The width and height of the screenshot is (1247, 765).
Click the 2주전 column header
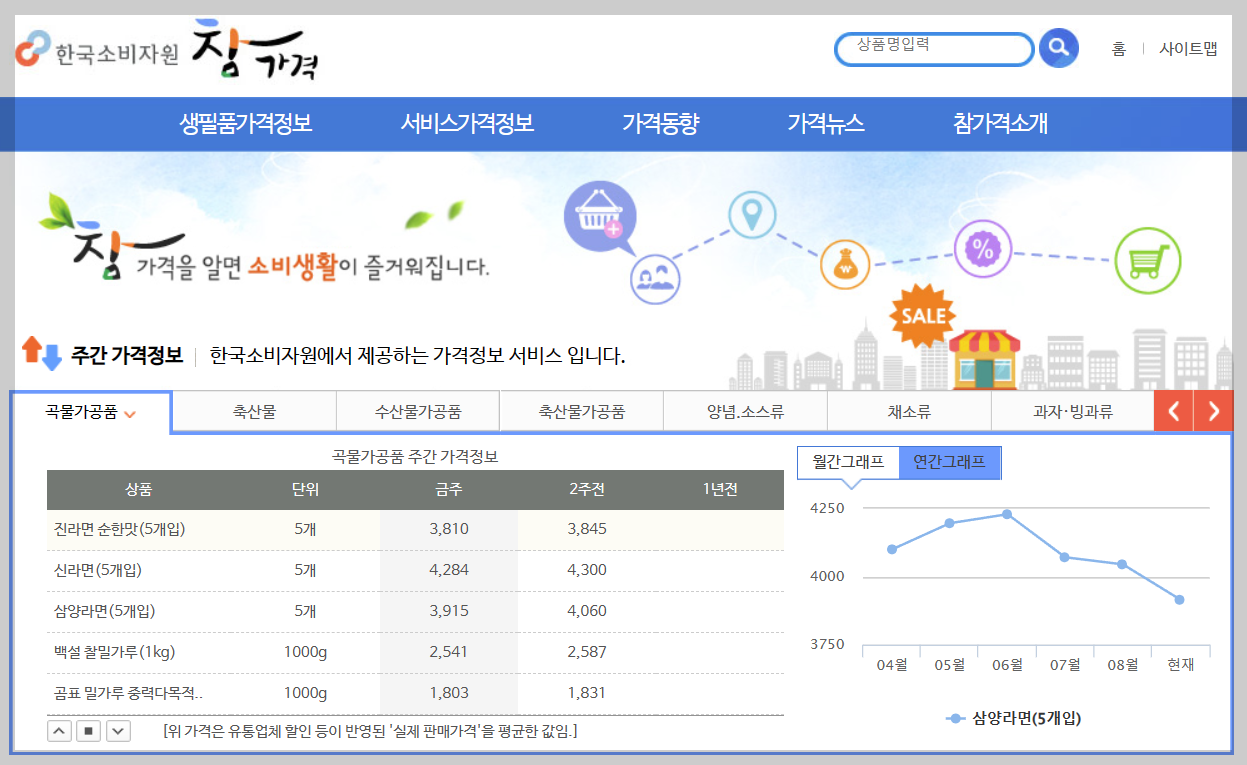point(587,490)
